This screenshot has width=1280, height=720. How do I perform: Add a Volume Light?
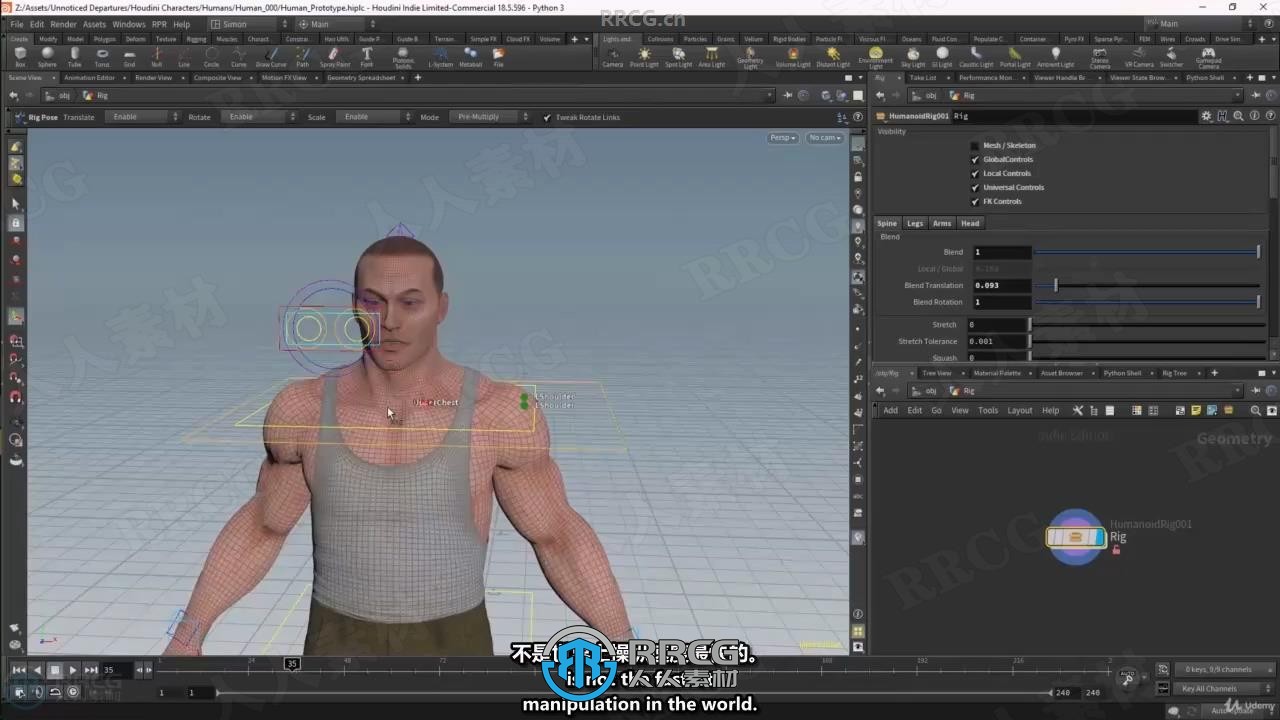[x=793, y=57]
